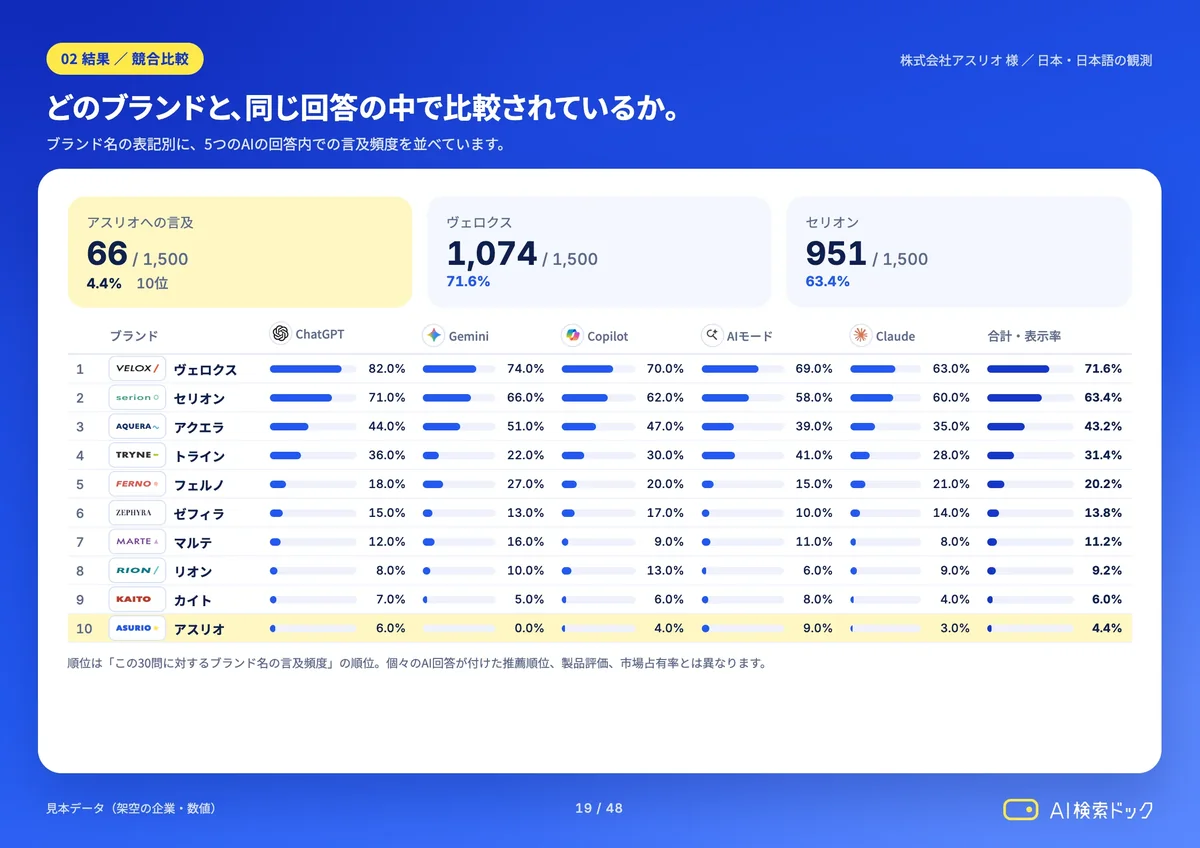
Task: Click the ChatGPT column label
Action: (320, 335)
